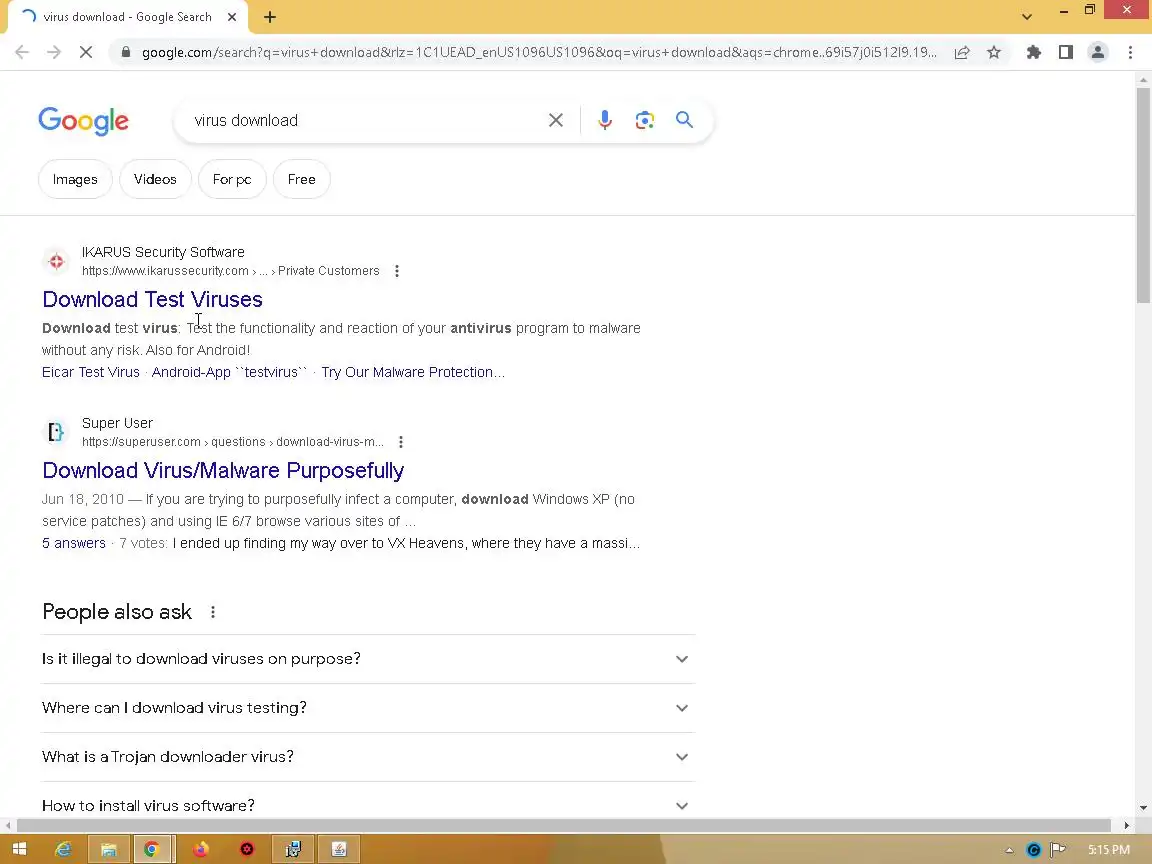Stop page loading with the X button

click(86, 52)
